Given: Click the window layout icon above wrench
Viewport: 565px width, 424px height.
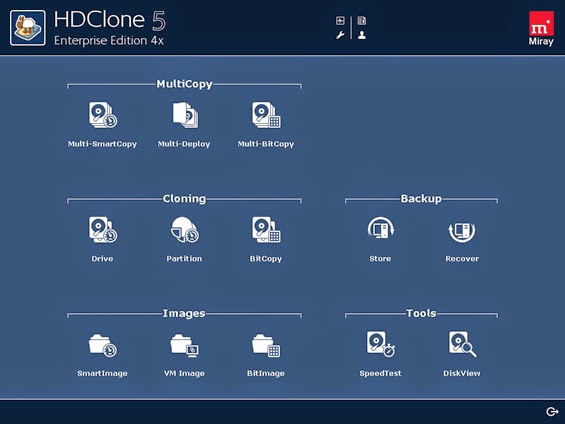Looking at the screenshot, I should pos(340,21).
